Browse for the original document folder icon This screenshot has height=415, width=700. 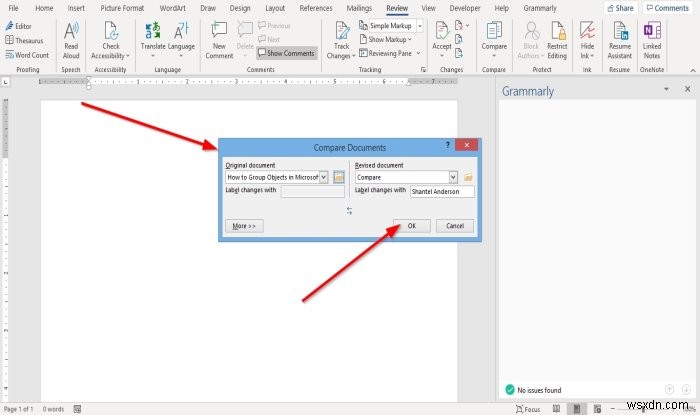(x=339, y=177)
